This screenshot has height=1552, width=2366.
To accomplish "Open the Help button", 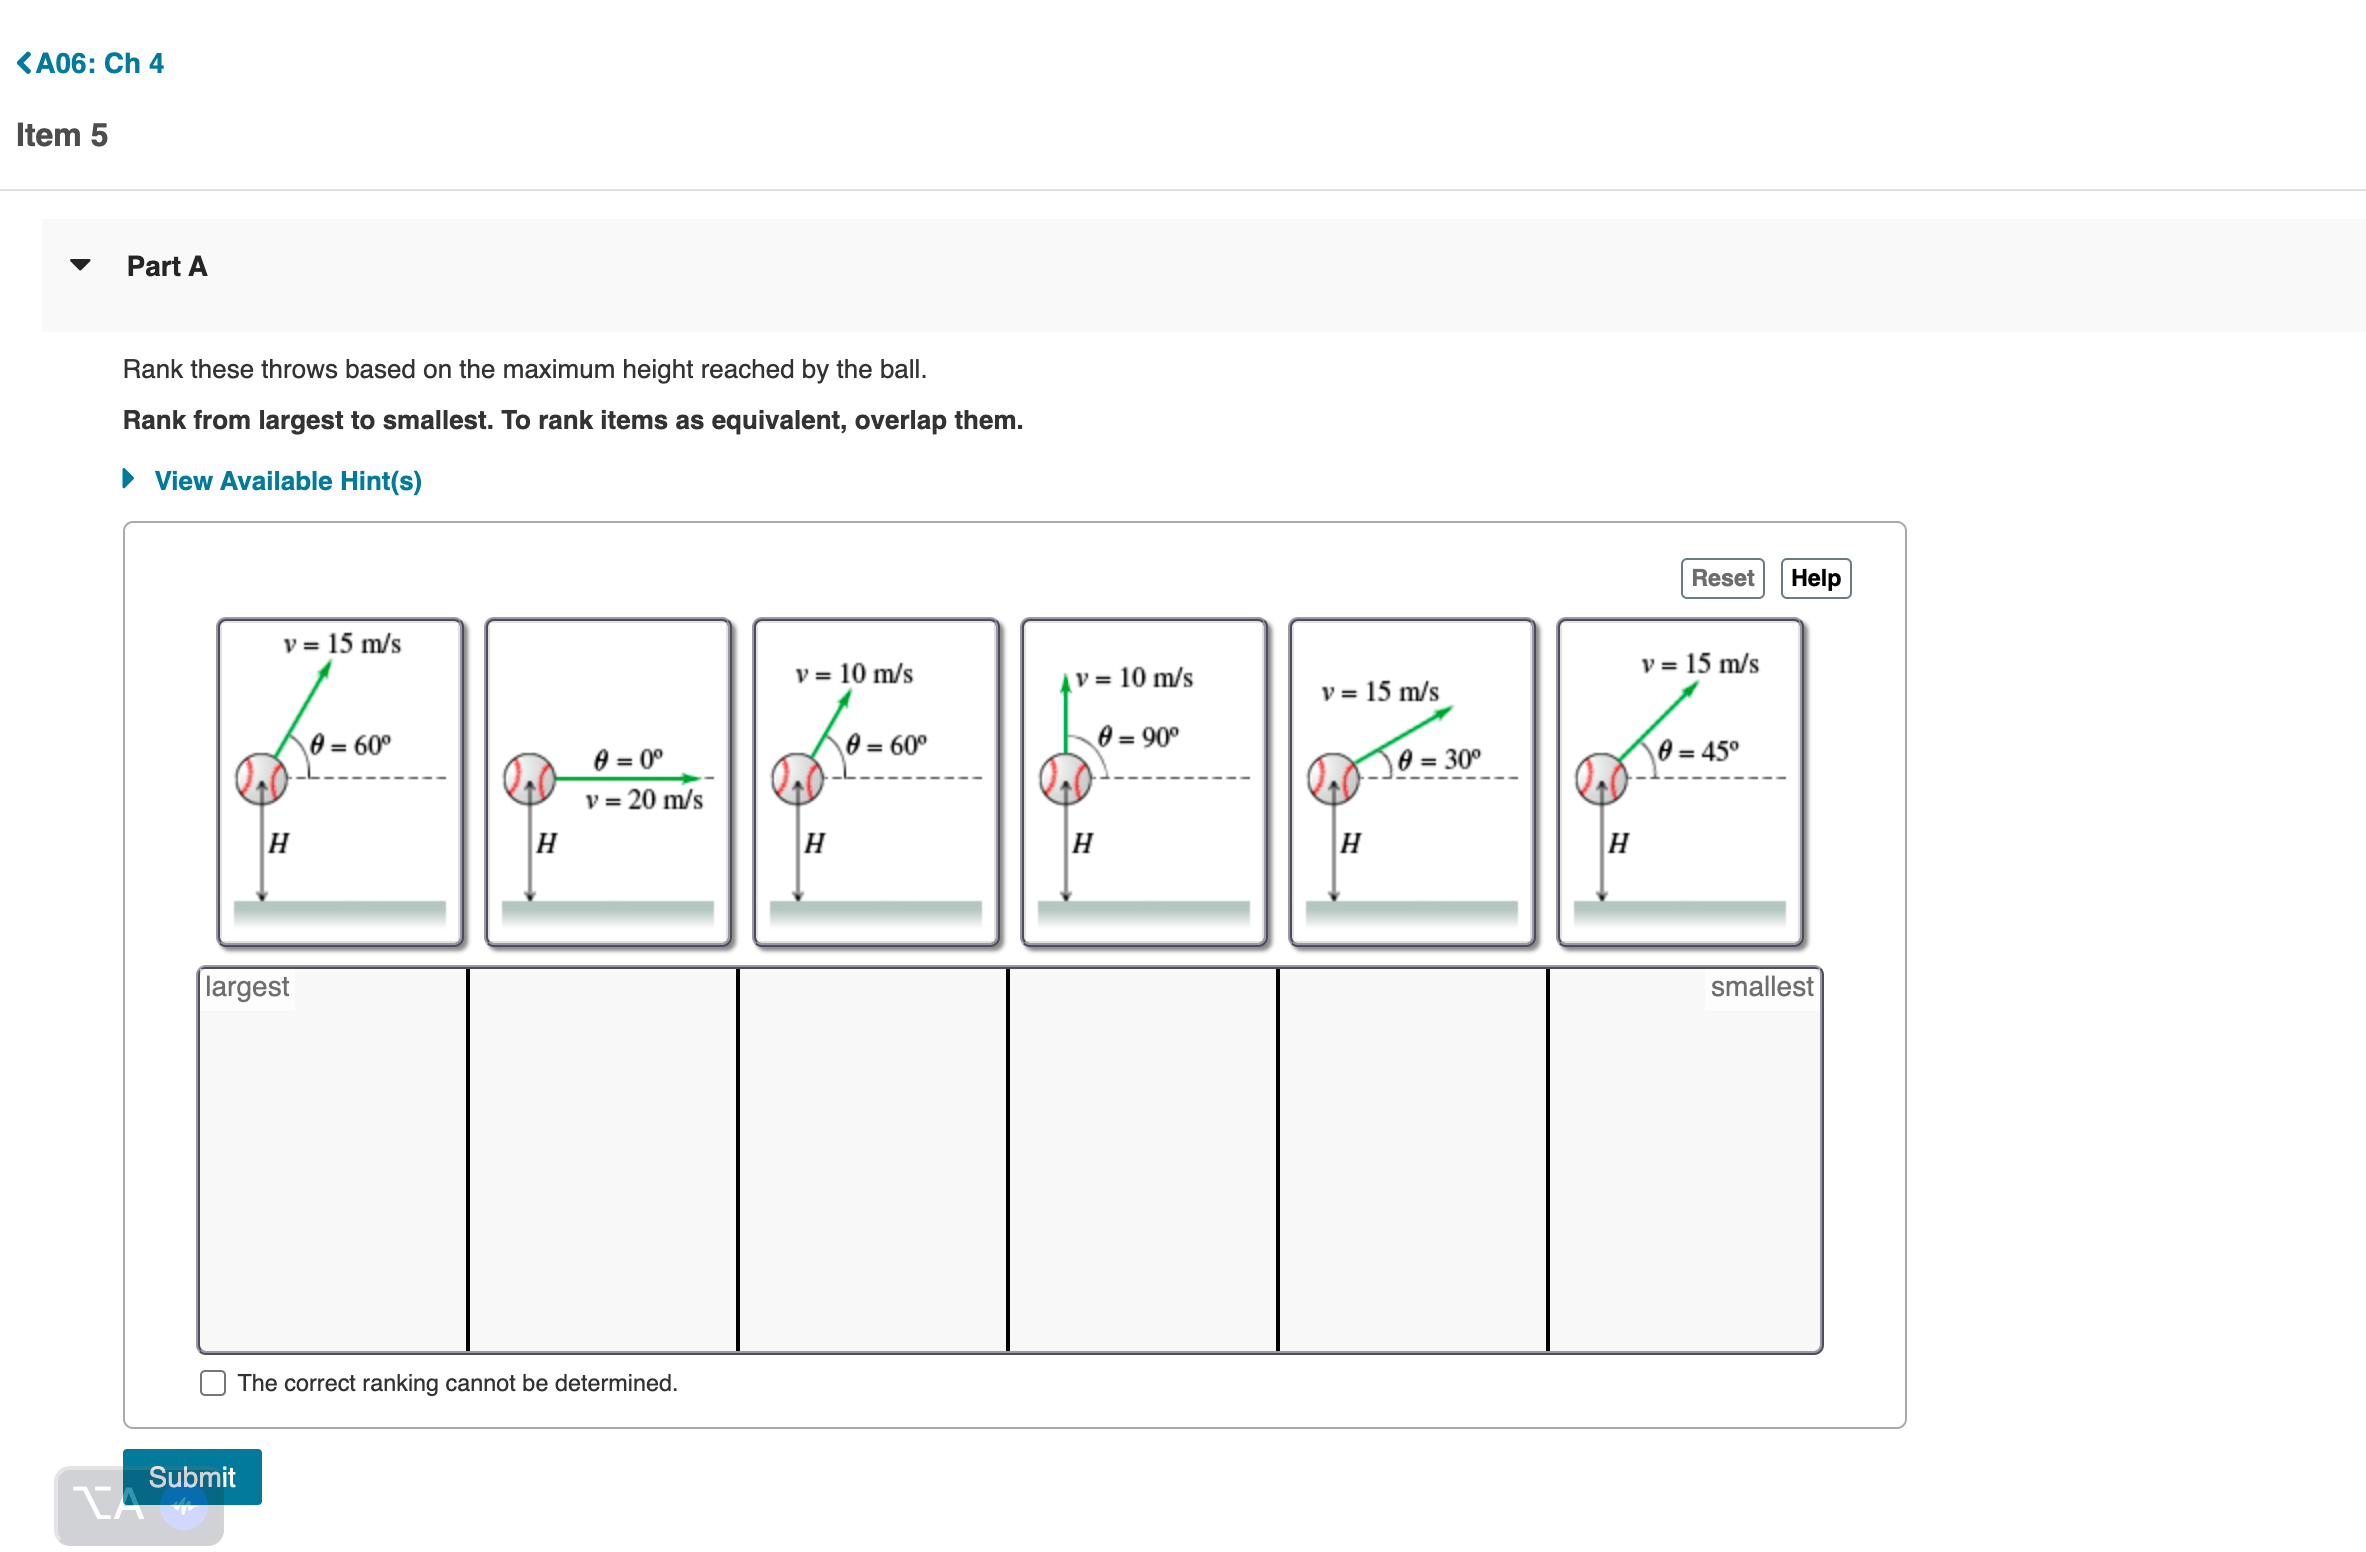I will (x=1815, y=578).
